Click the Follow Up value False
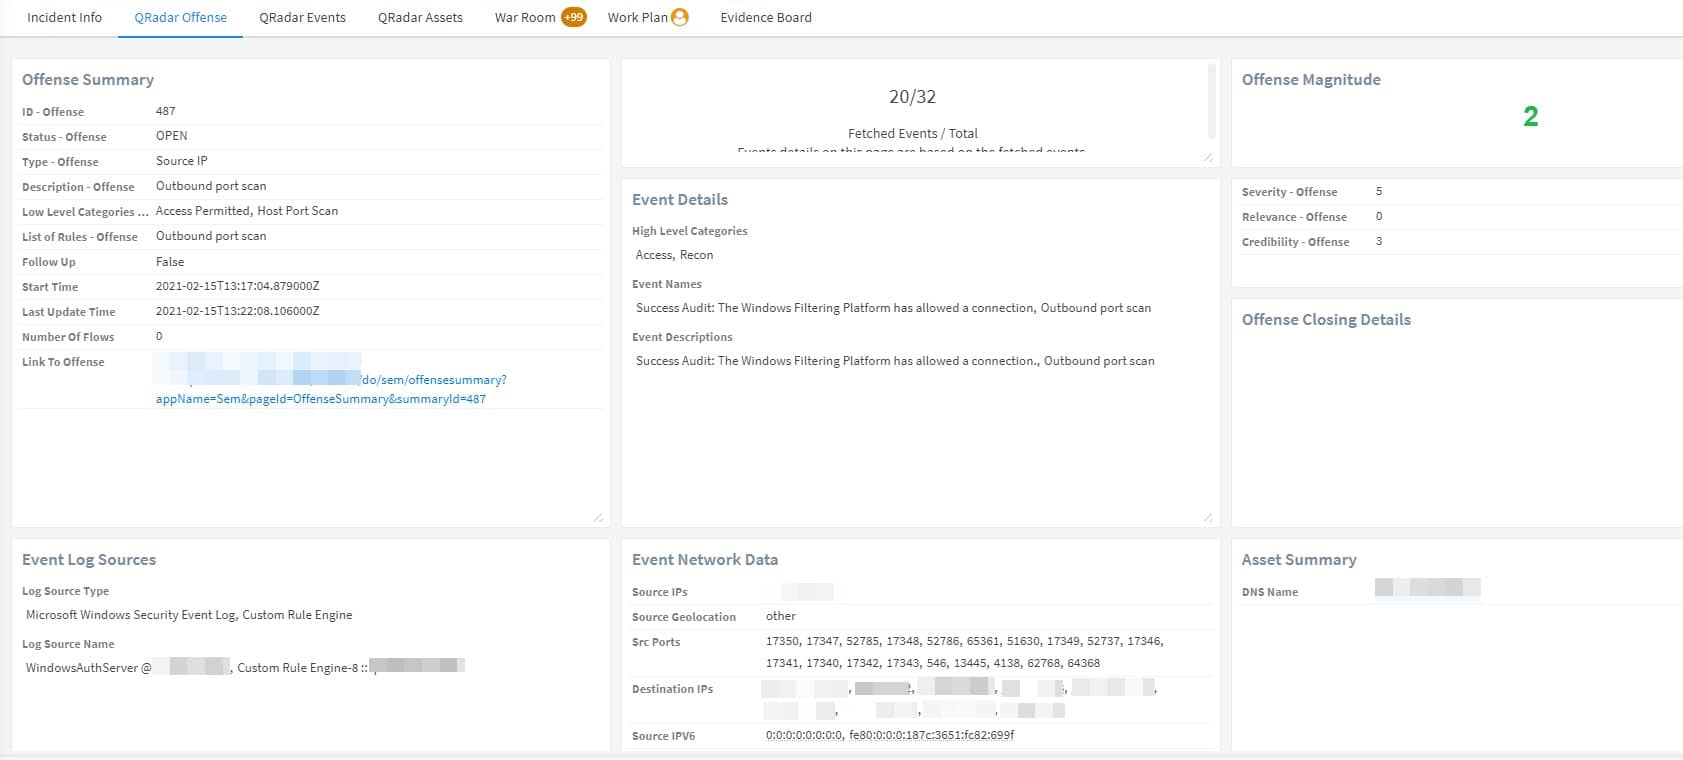This screenshot has width=1683, height=760. pos(170,262)
